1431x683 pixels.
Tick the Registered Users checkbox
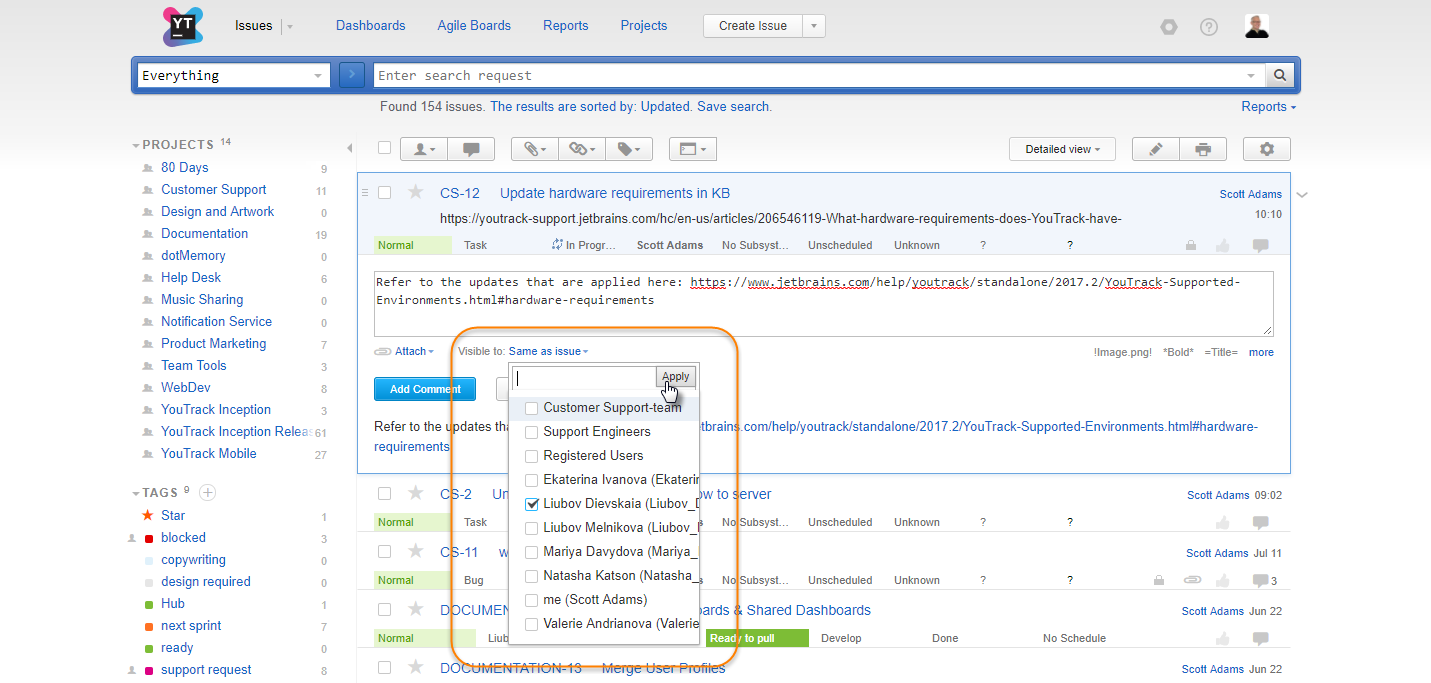pos(532,456)
